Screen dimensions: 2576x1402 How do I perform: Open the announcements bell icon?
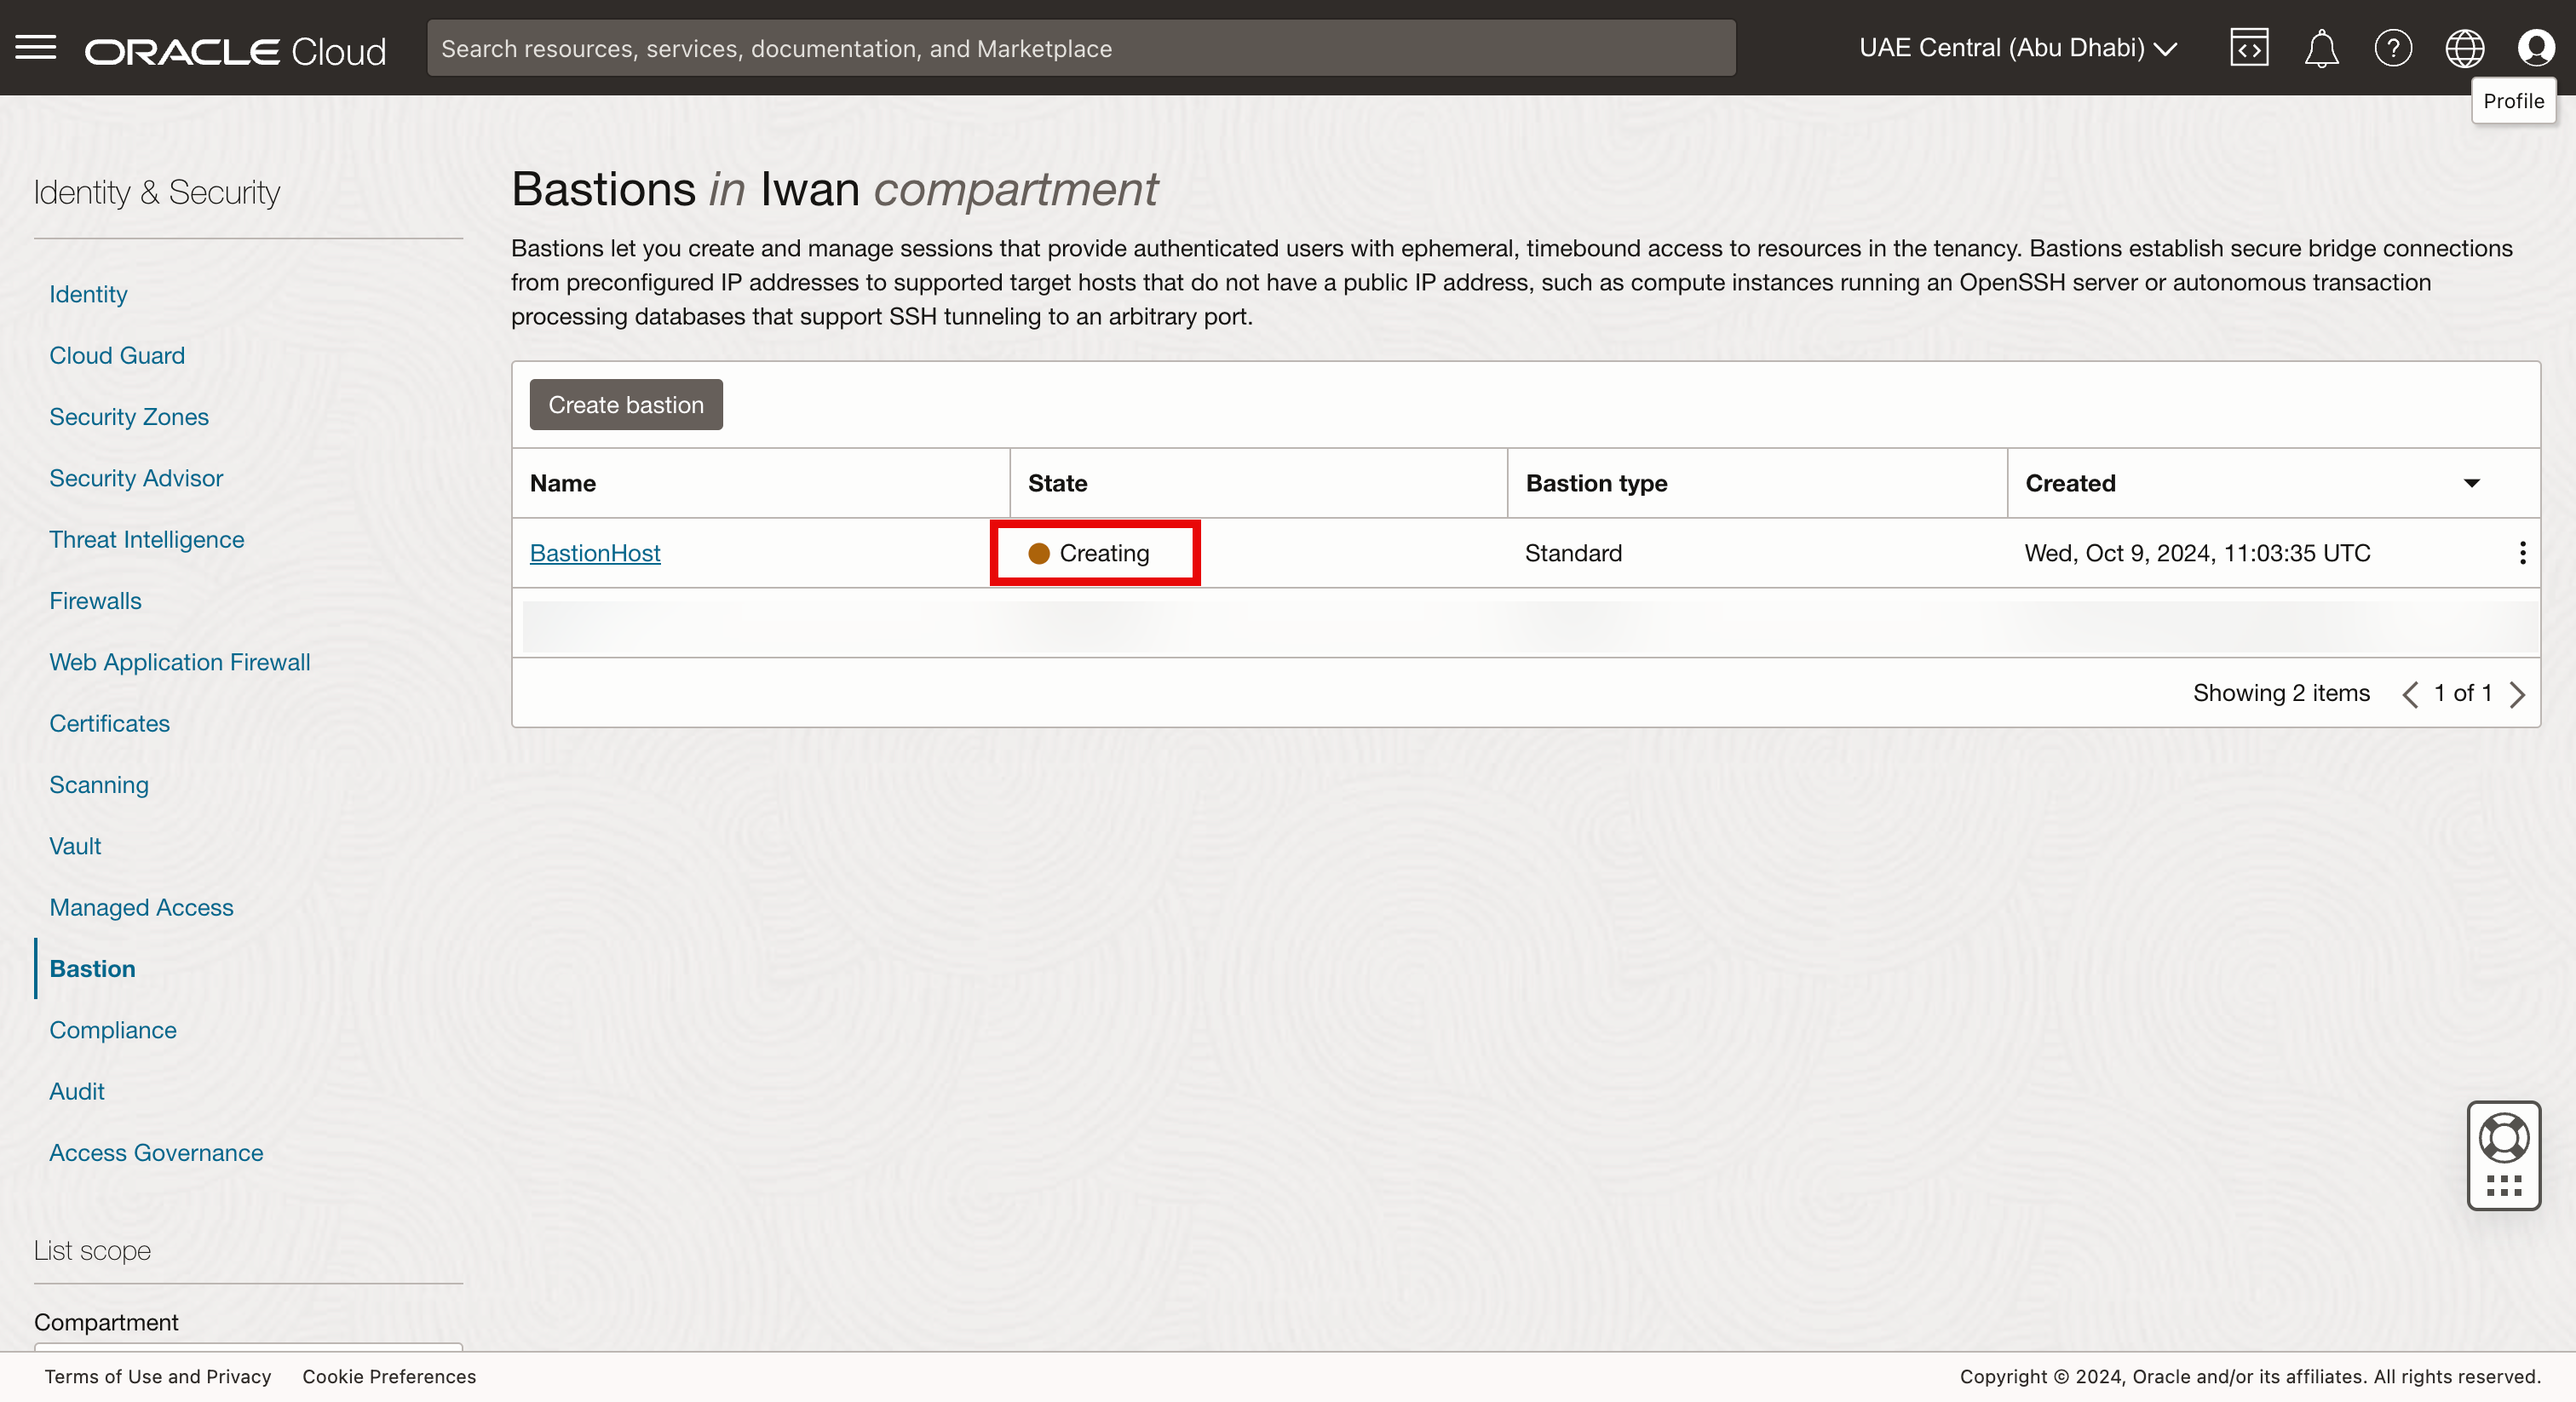pos(2321,48)
